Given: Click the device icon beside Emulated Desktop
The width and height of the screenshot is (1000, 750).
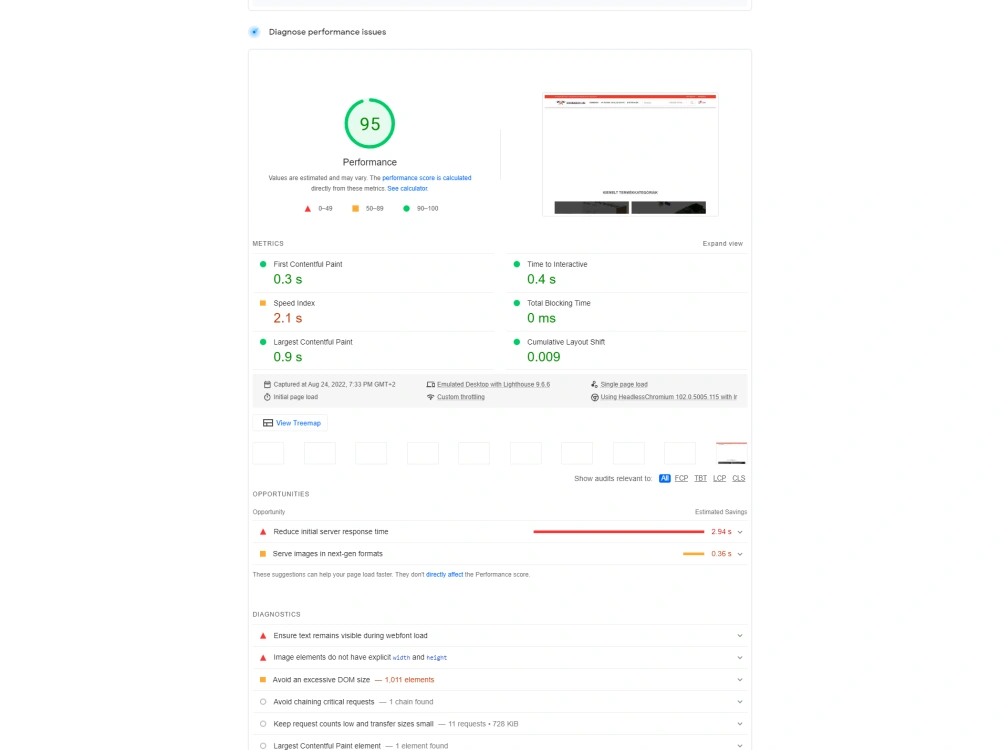Looking at the screenshot, I should (x=430, y=385).
